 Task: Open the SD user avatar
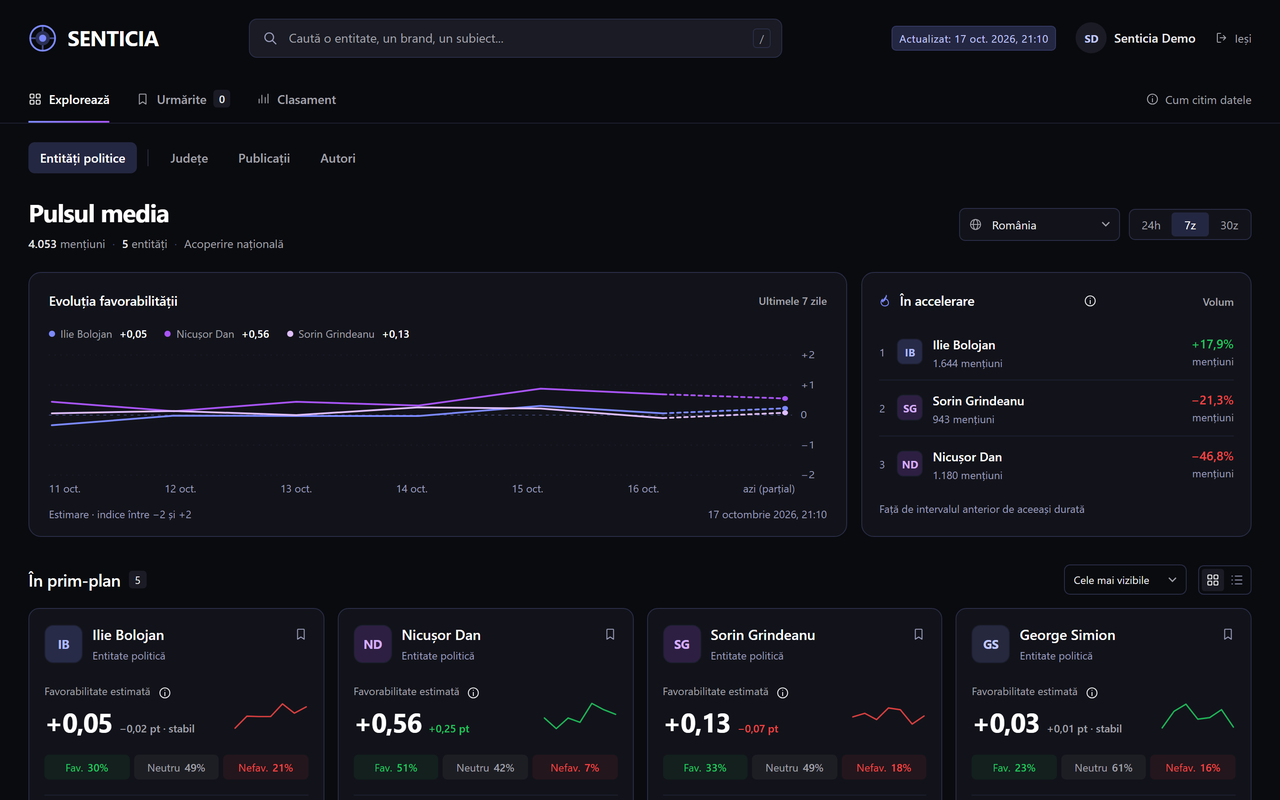(1091, 39)
